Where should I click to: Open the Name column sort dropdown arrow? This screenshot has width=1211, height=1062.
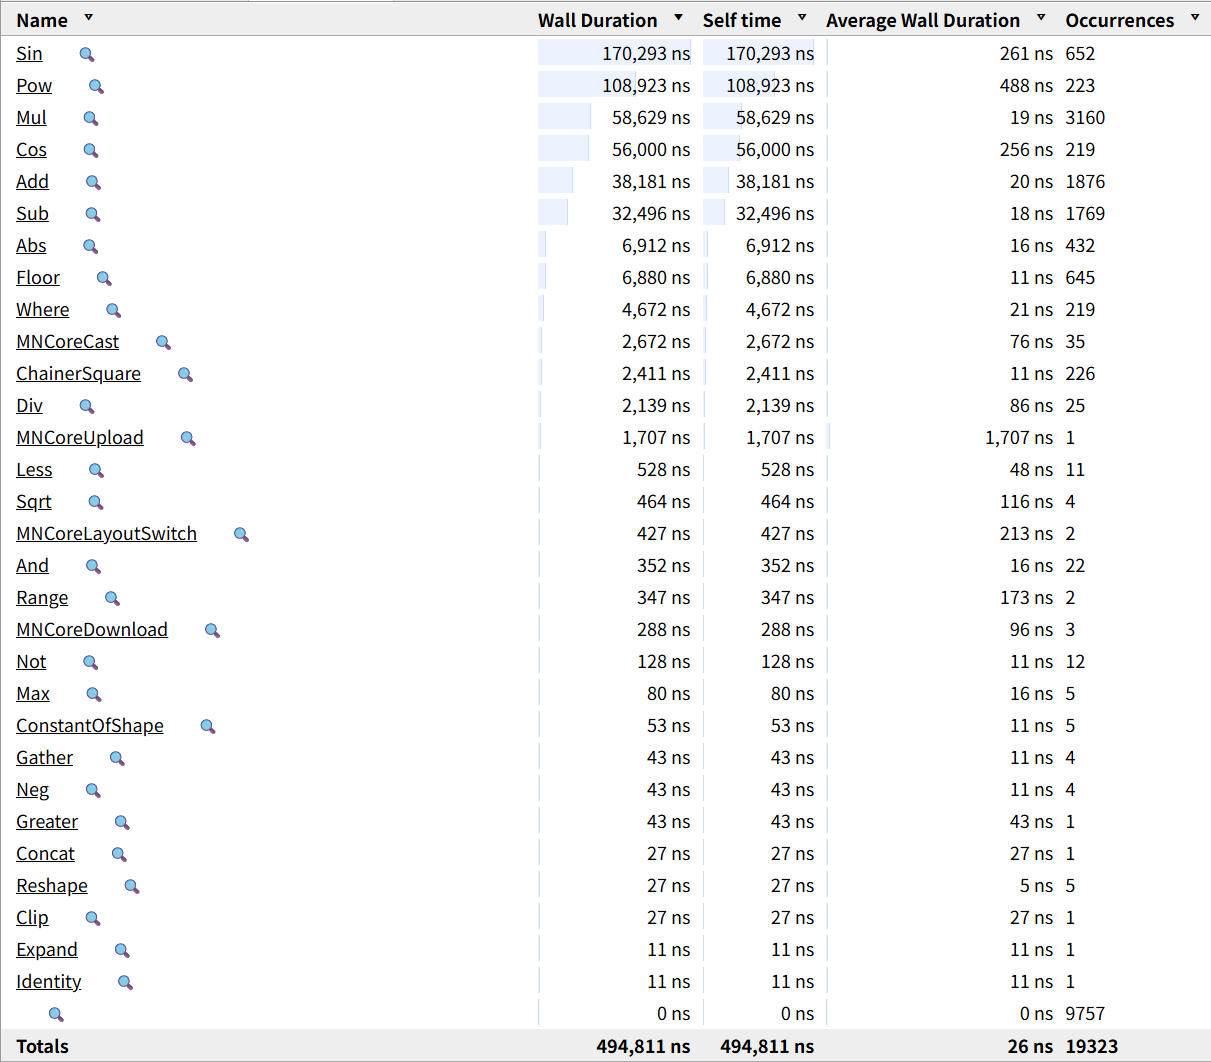pos(88,18)
